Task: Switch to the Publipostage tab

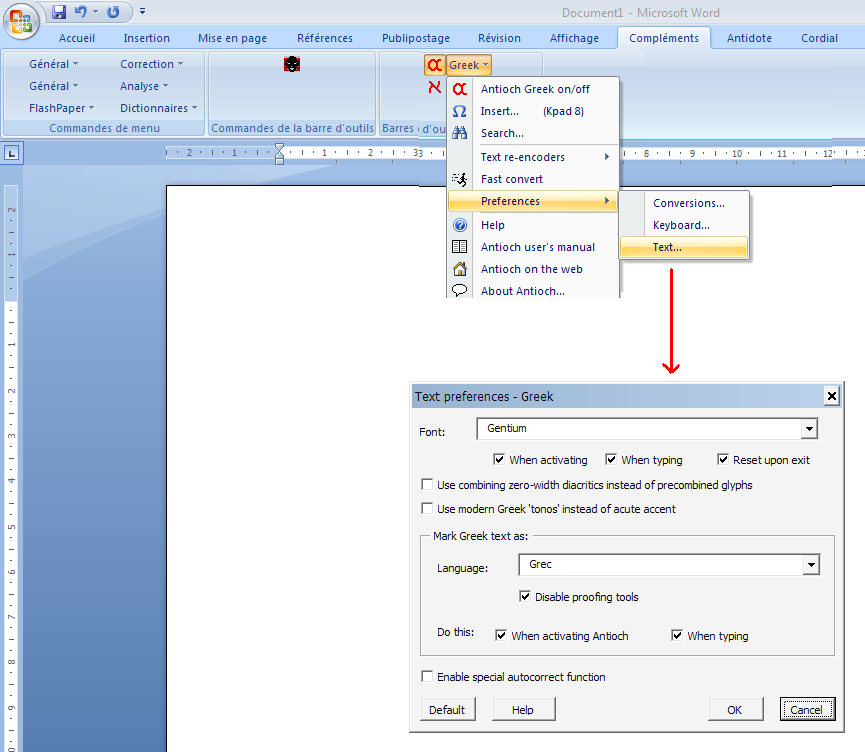Action: click(x=415, y=38)
